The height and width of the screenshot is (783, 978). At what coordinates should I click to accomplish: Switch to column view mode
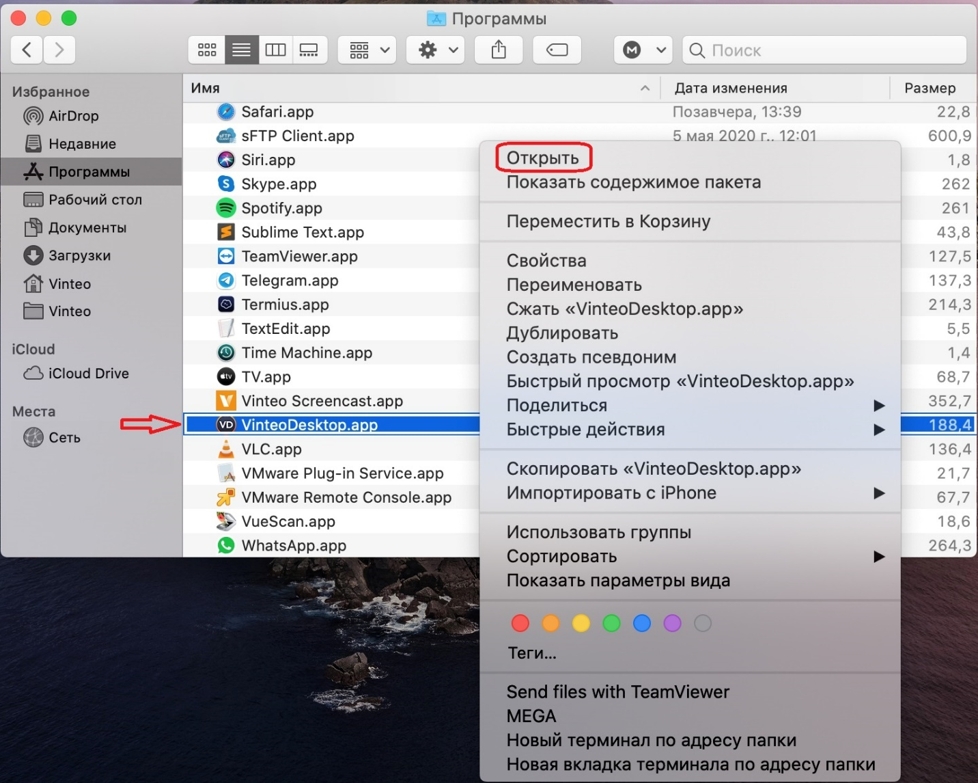coord(276,50)
